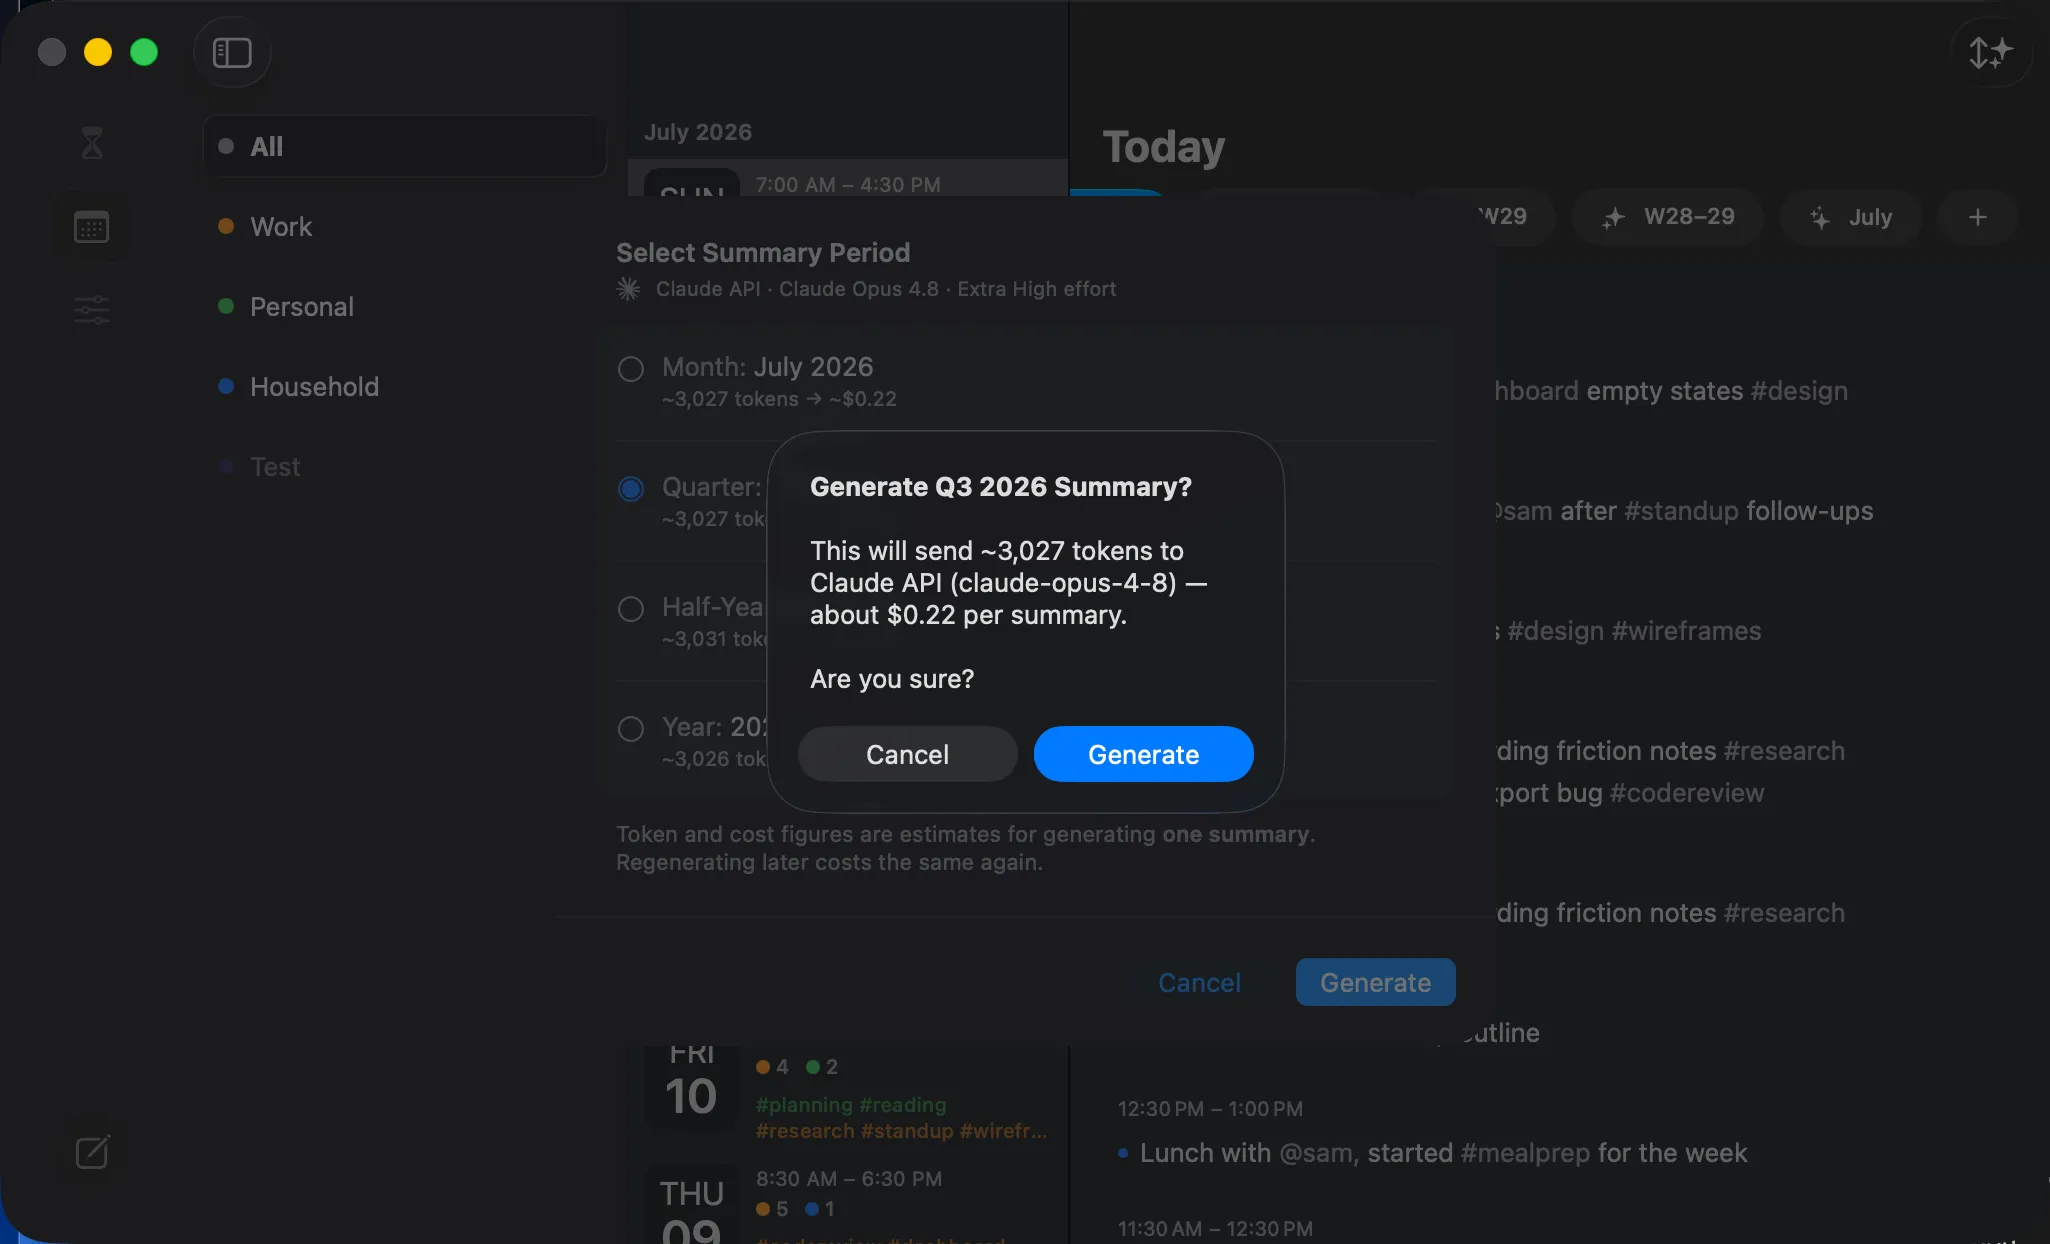Select the Quarter radio option
2050x1244 pixels.
pos(630,489)
